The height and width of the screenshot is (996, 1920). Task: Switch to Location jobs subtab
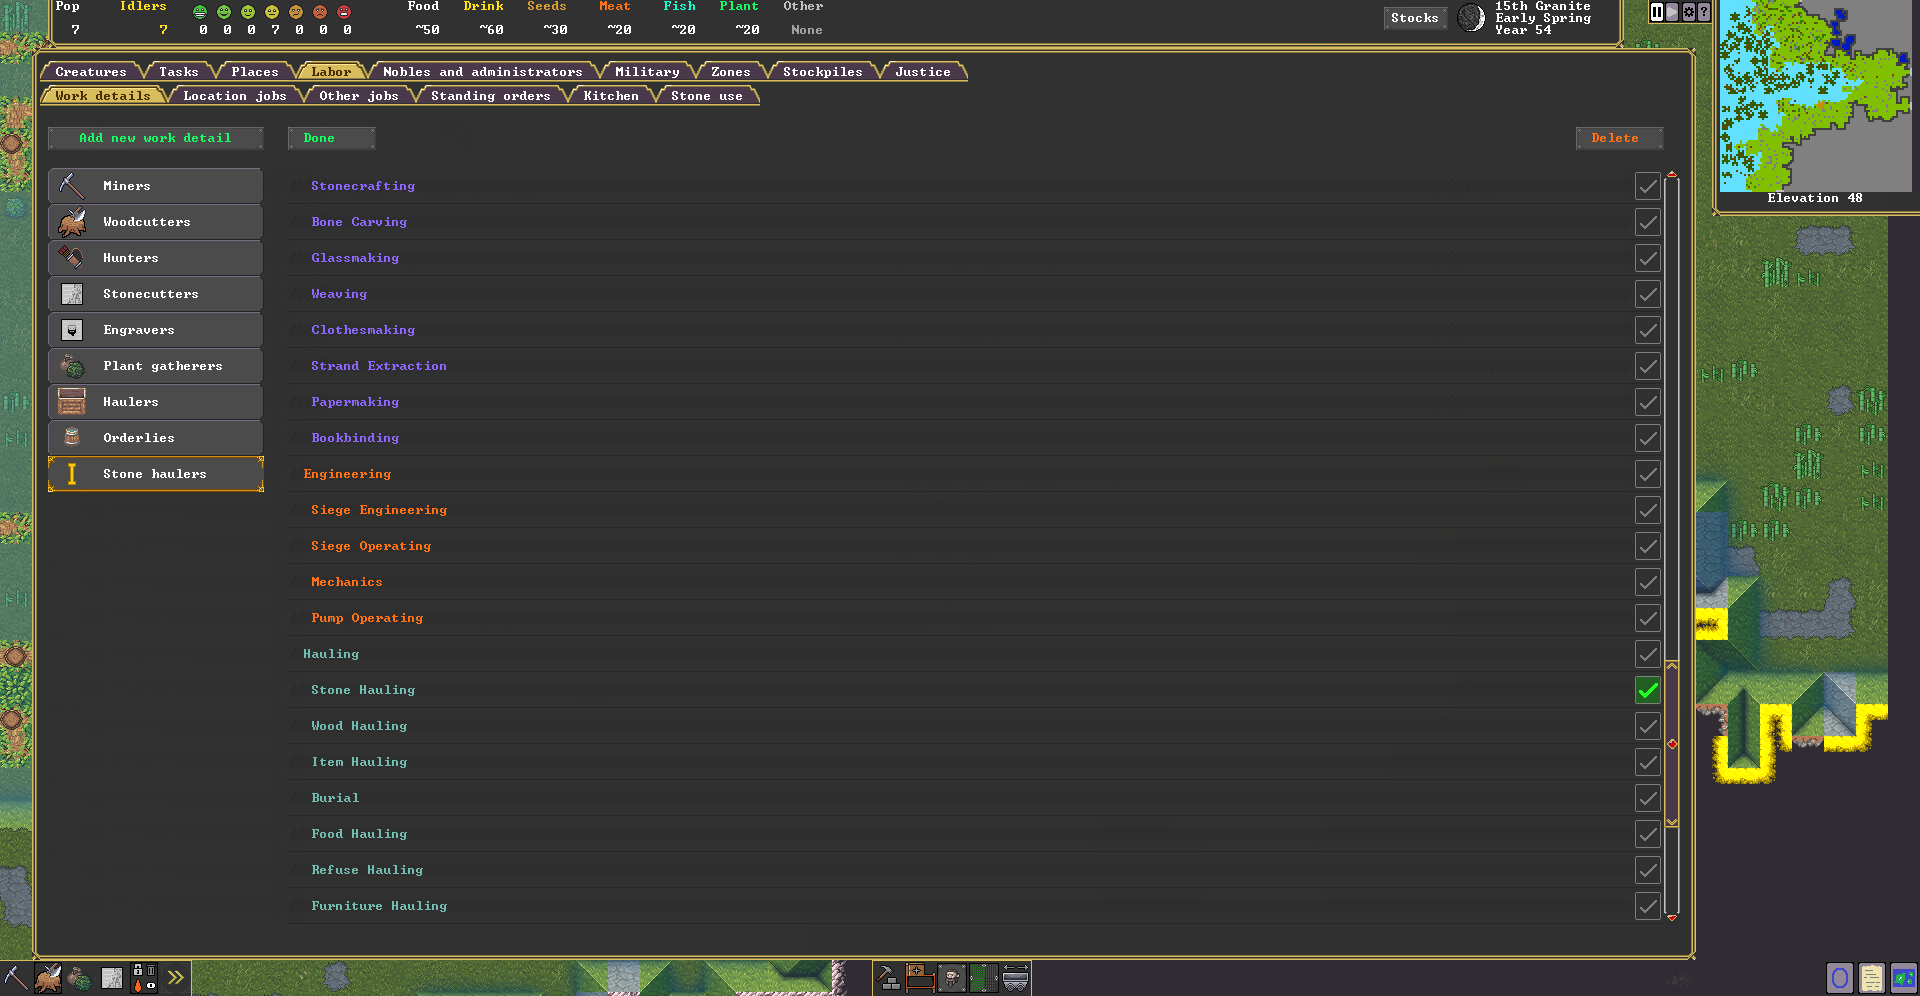tap(235, 96)
